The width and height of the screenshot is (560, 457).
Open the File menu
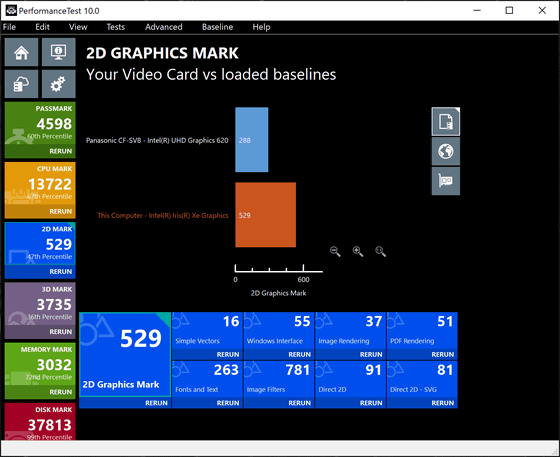[9, 27]
